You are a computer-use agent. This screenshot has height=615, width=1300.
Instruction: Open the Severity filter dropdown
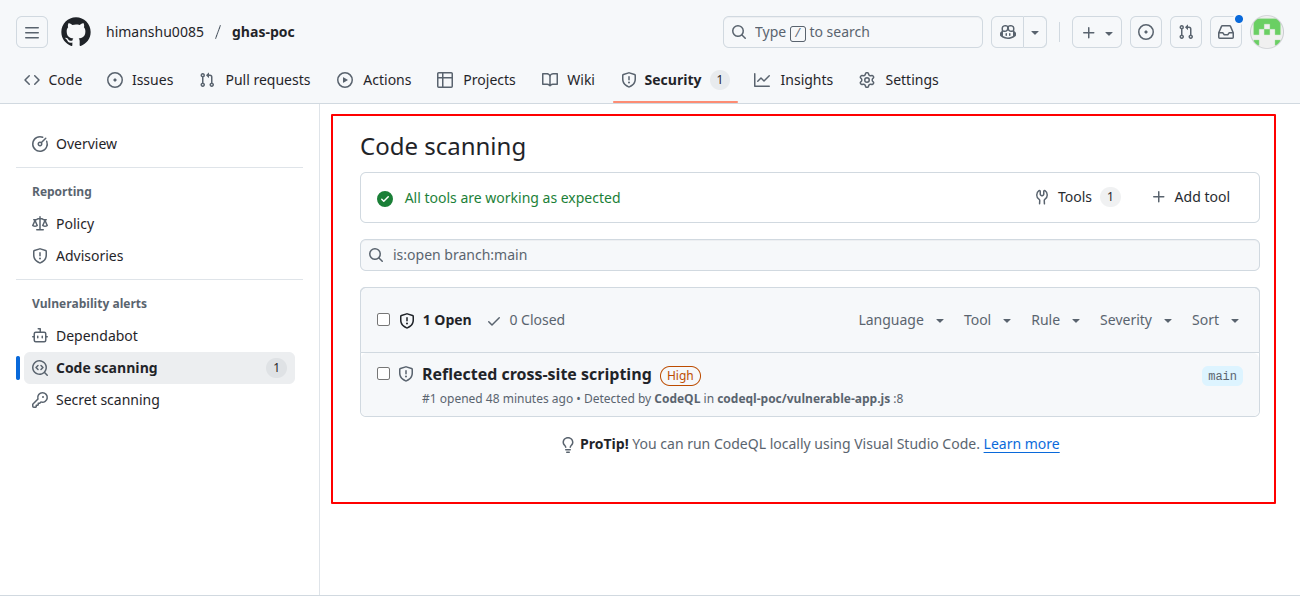click(x=1135, y=319)
